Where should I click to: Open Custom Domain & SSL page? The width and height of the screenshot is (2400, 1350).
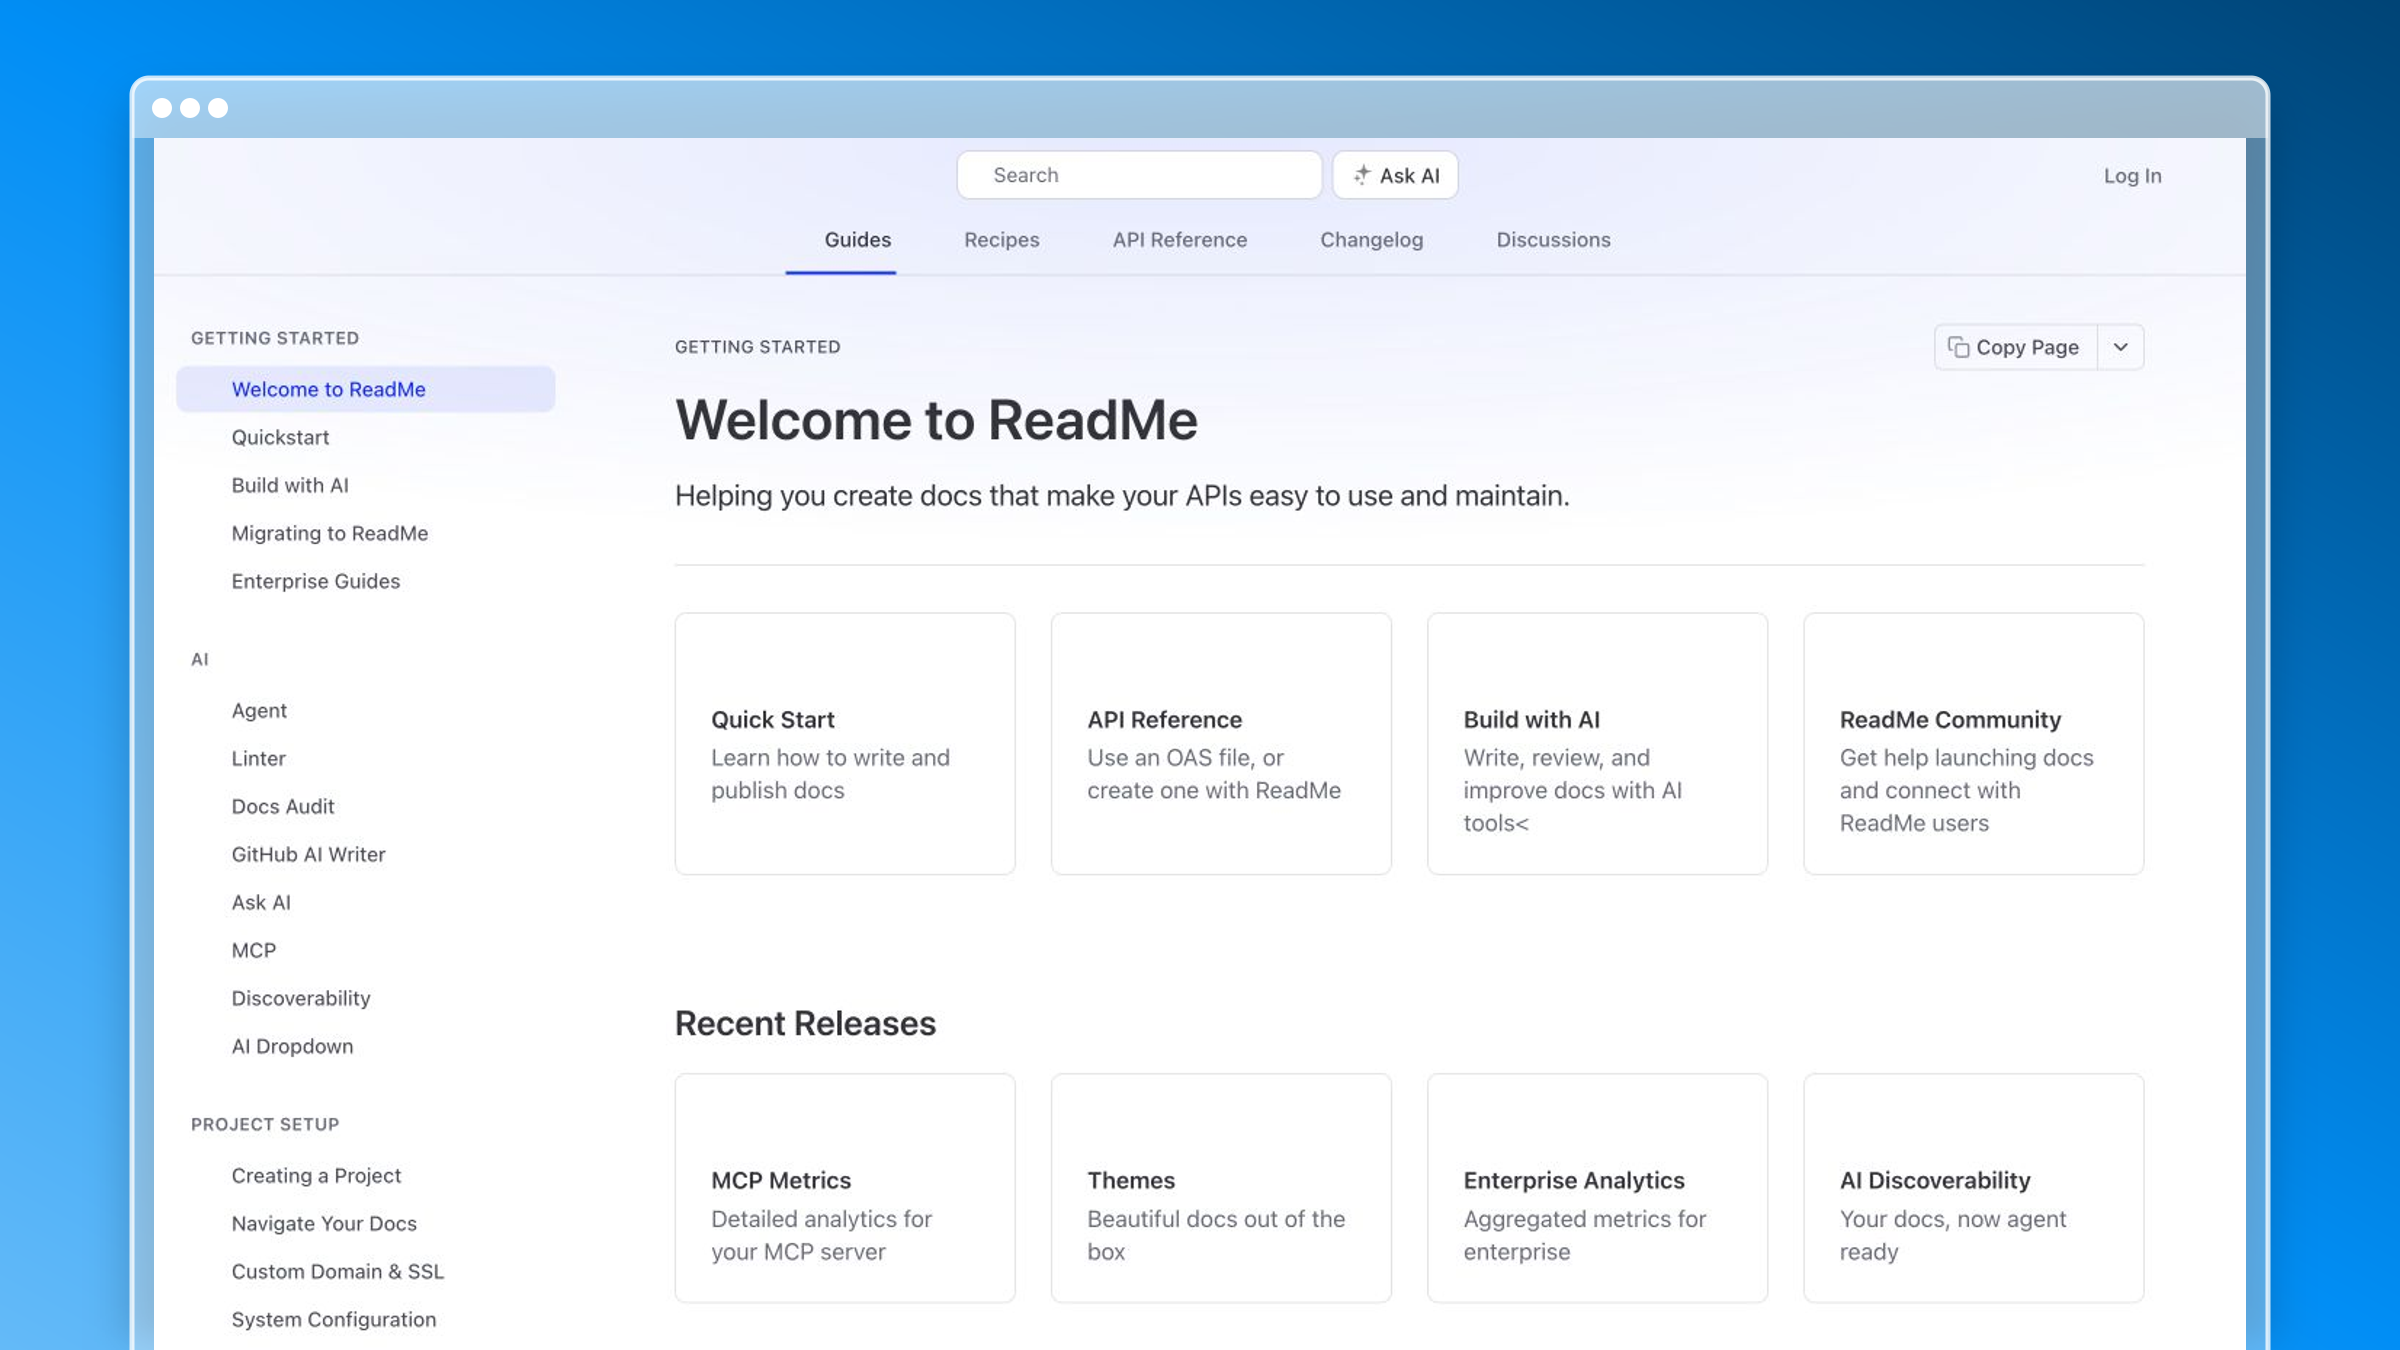[x=337, y=1272]
